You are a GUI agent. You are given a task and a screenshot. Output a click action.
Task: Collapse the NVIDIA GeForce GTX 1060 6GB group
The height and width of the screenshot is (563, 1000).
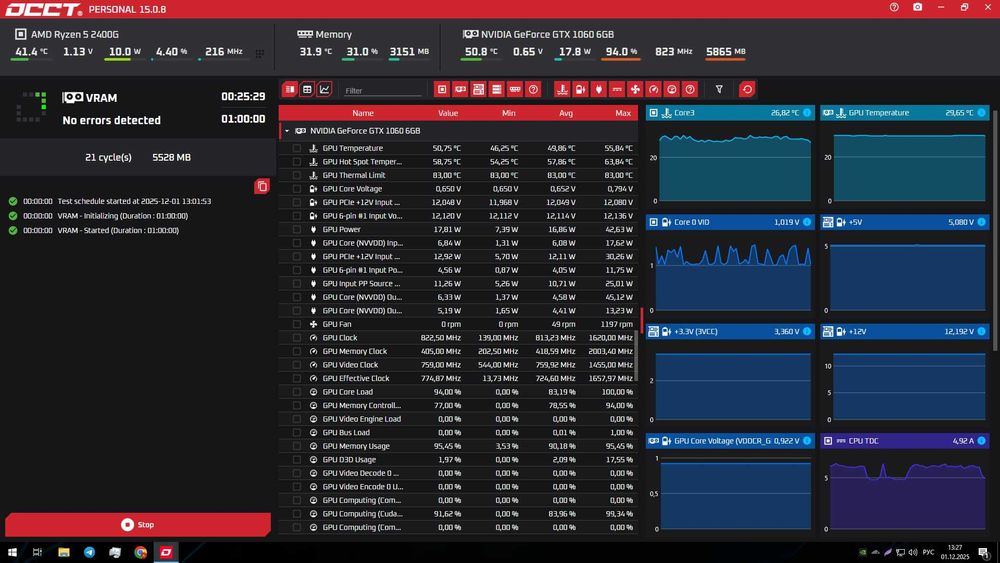pyautogui.click(x=287, y=131)
